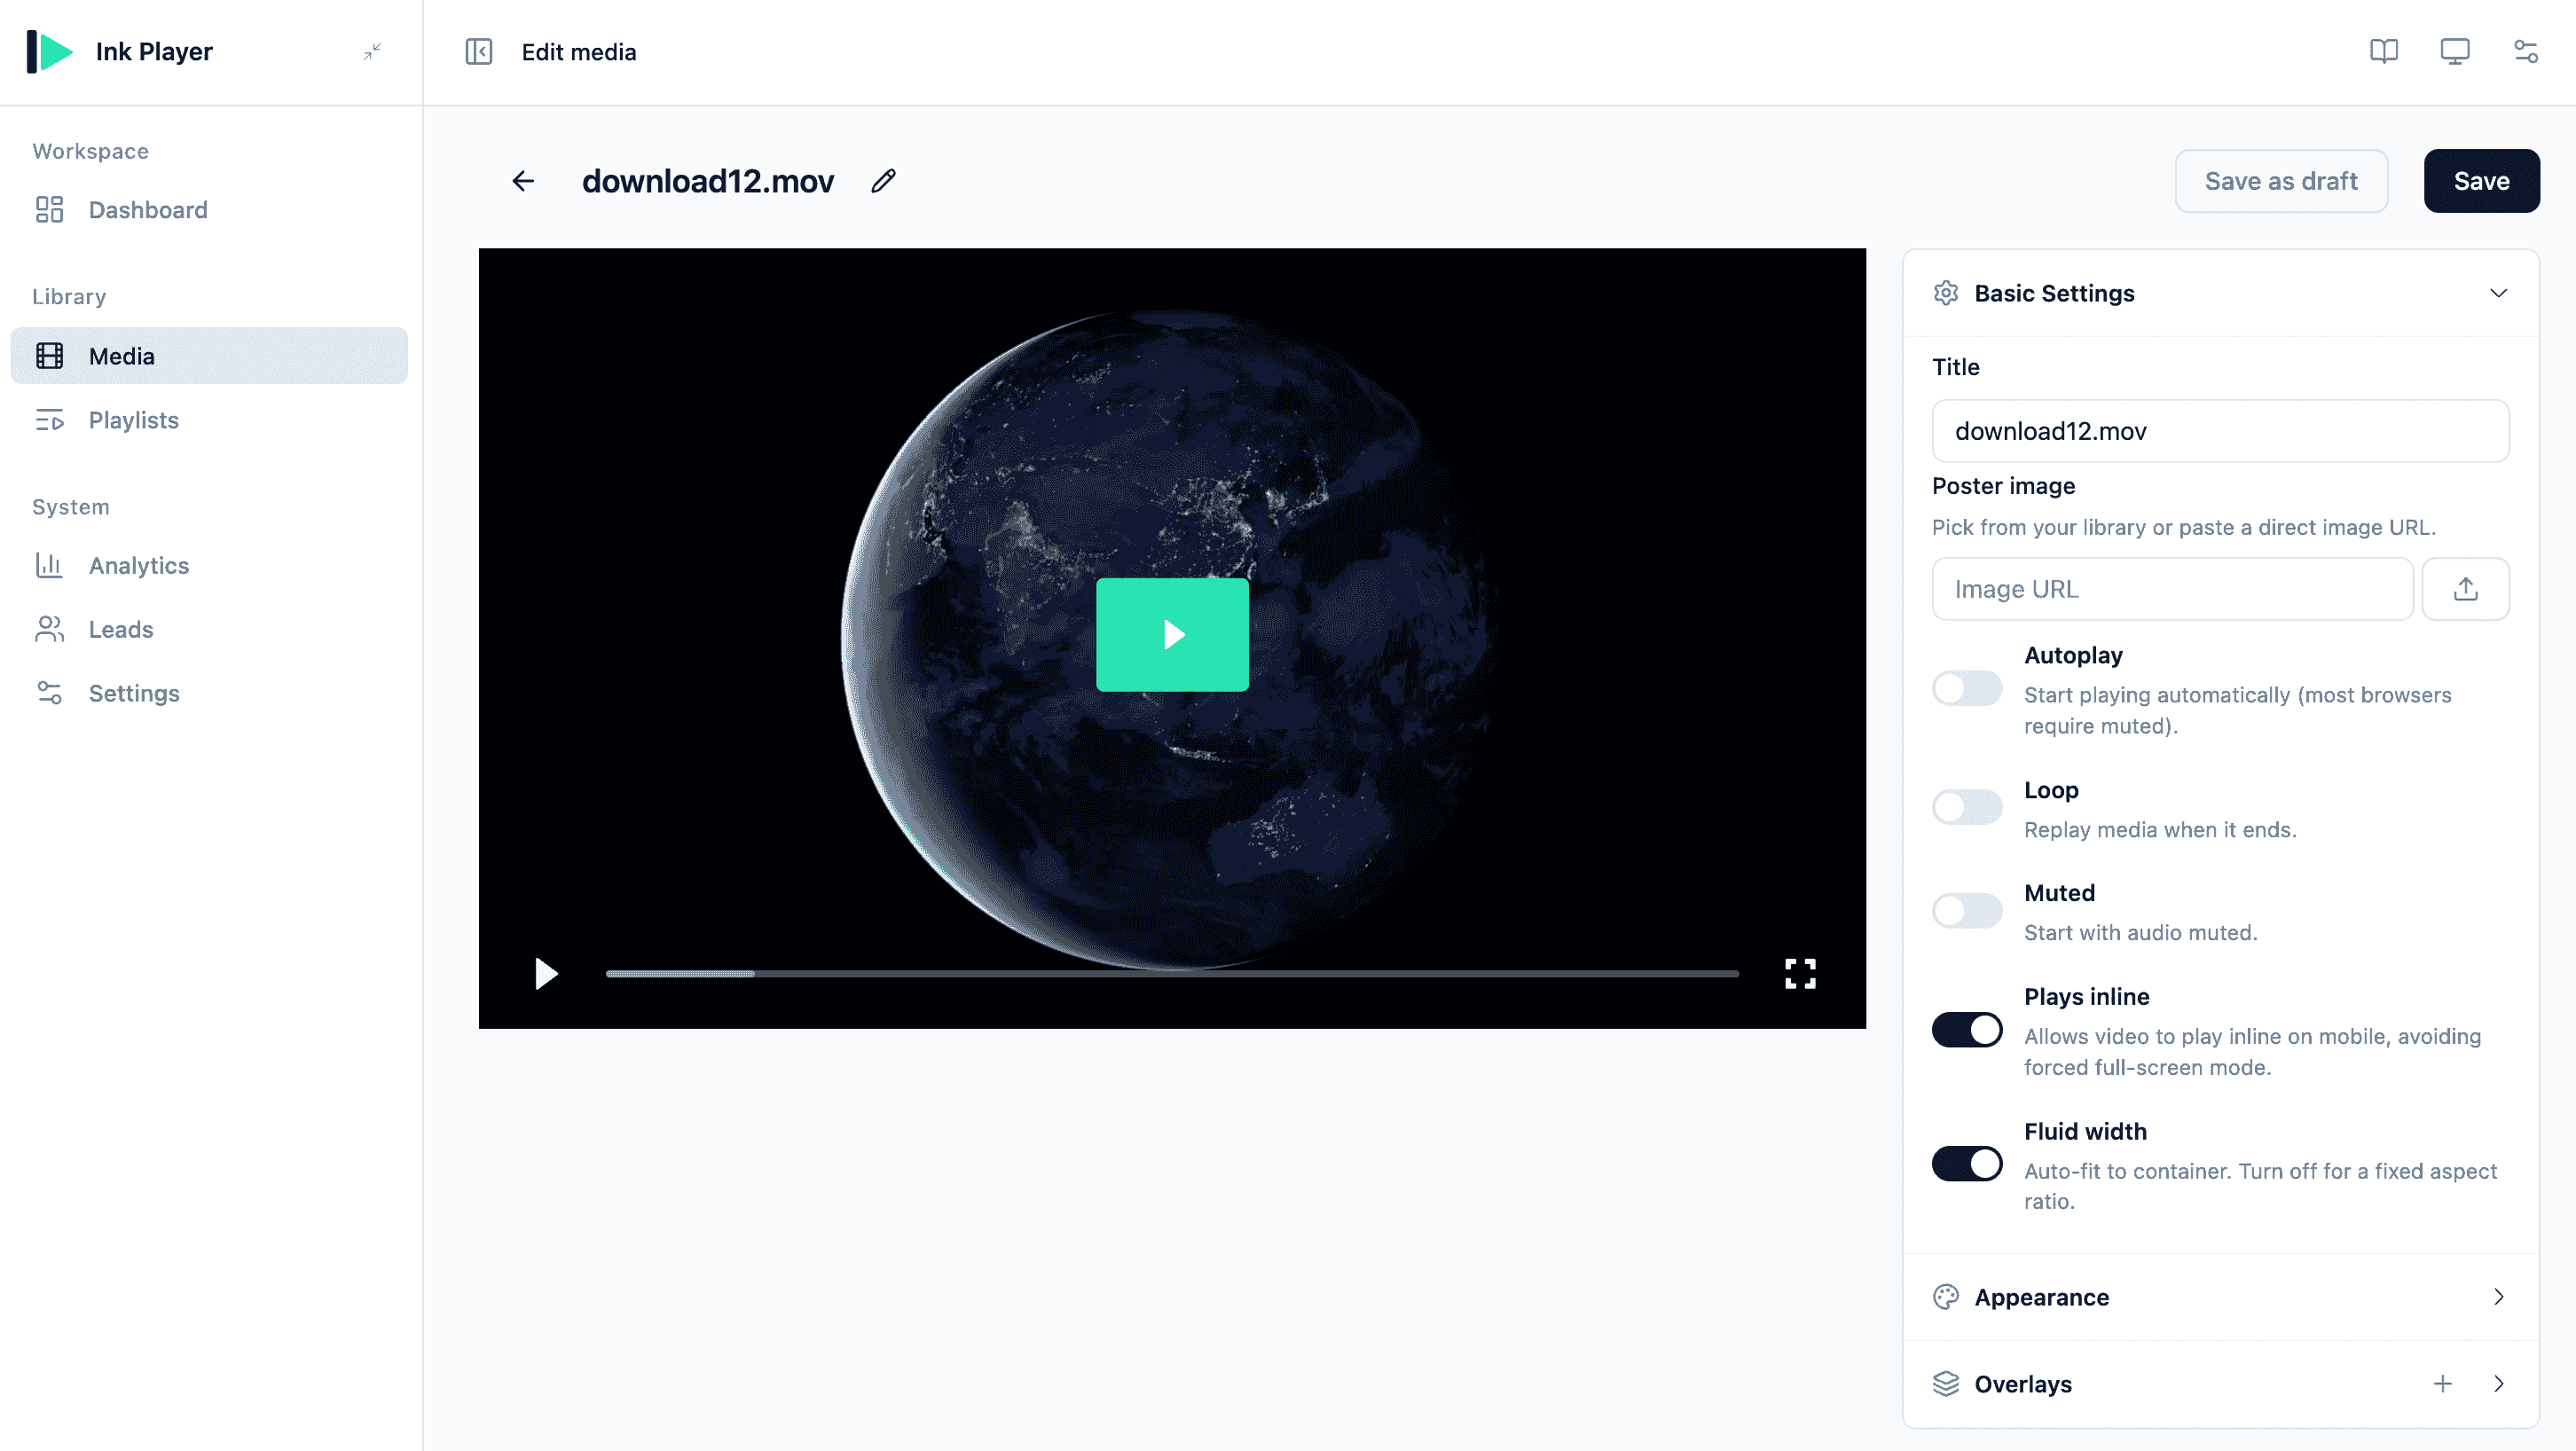Open Playlists in the sidebar
The image size is (2576, 1451).
coord(209,420)
